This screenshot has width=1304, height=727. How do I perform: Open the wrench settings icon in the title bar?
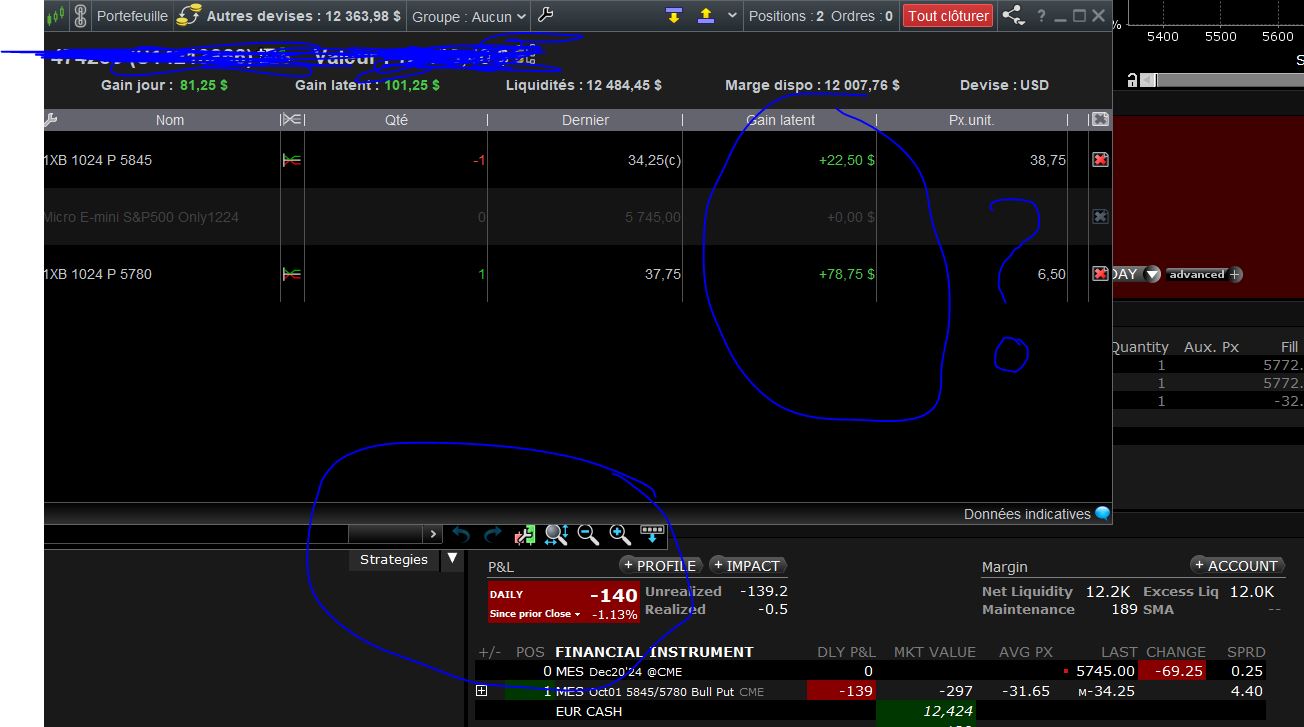(x=545, y=15)
